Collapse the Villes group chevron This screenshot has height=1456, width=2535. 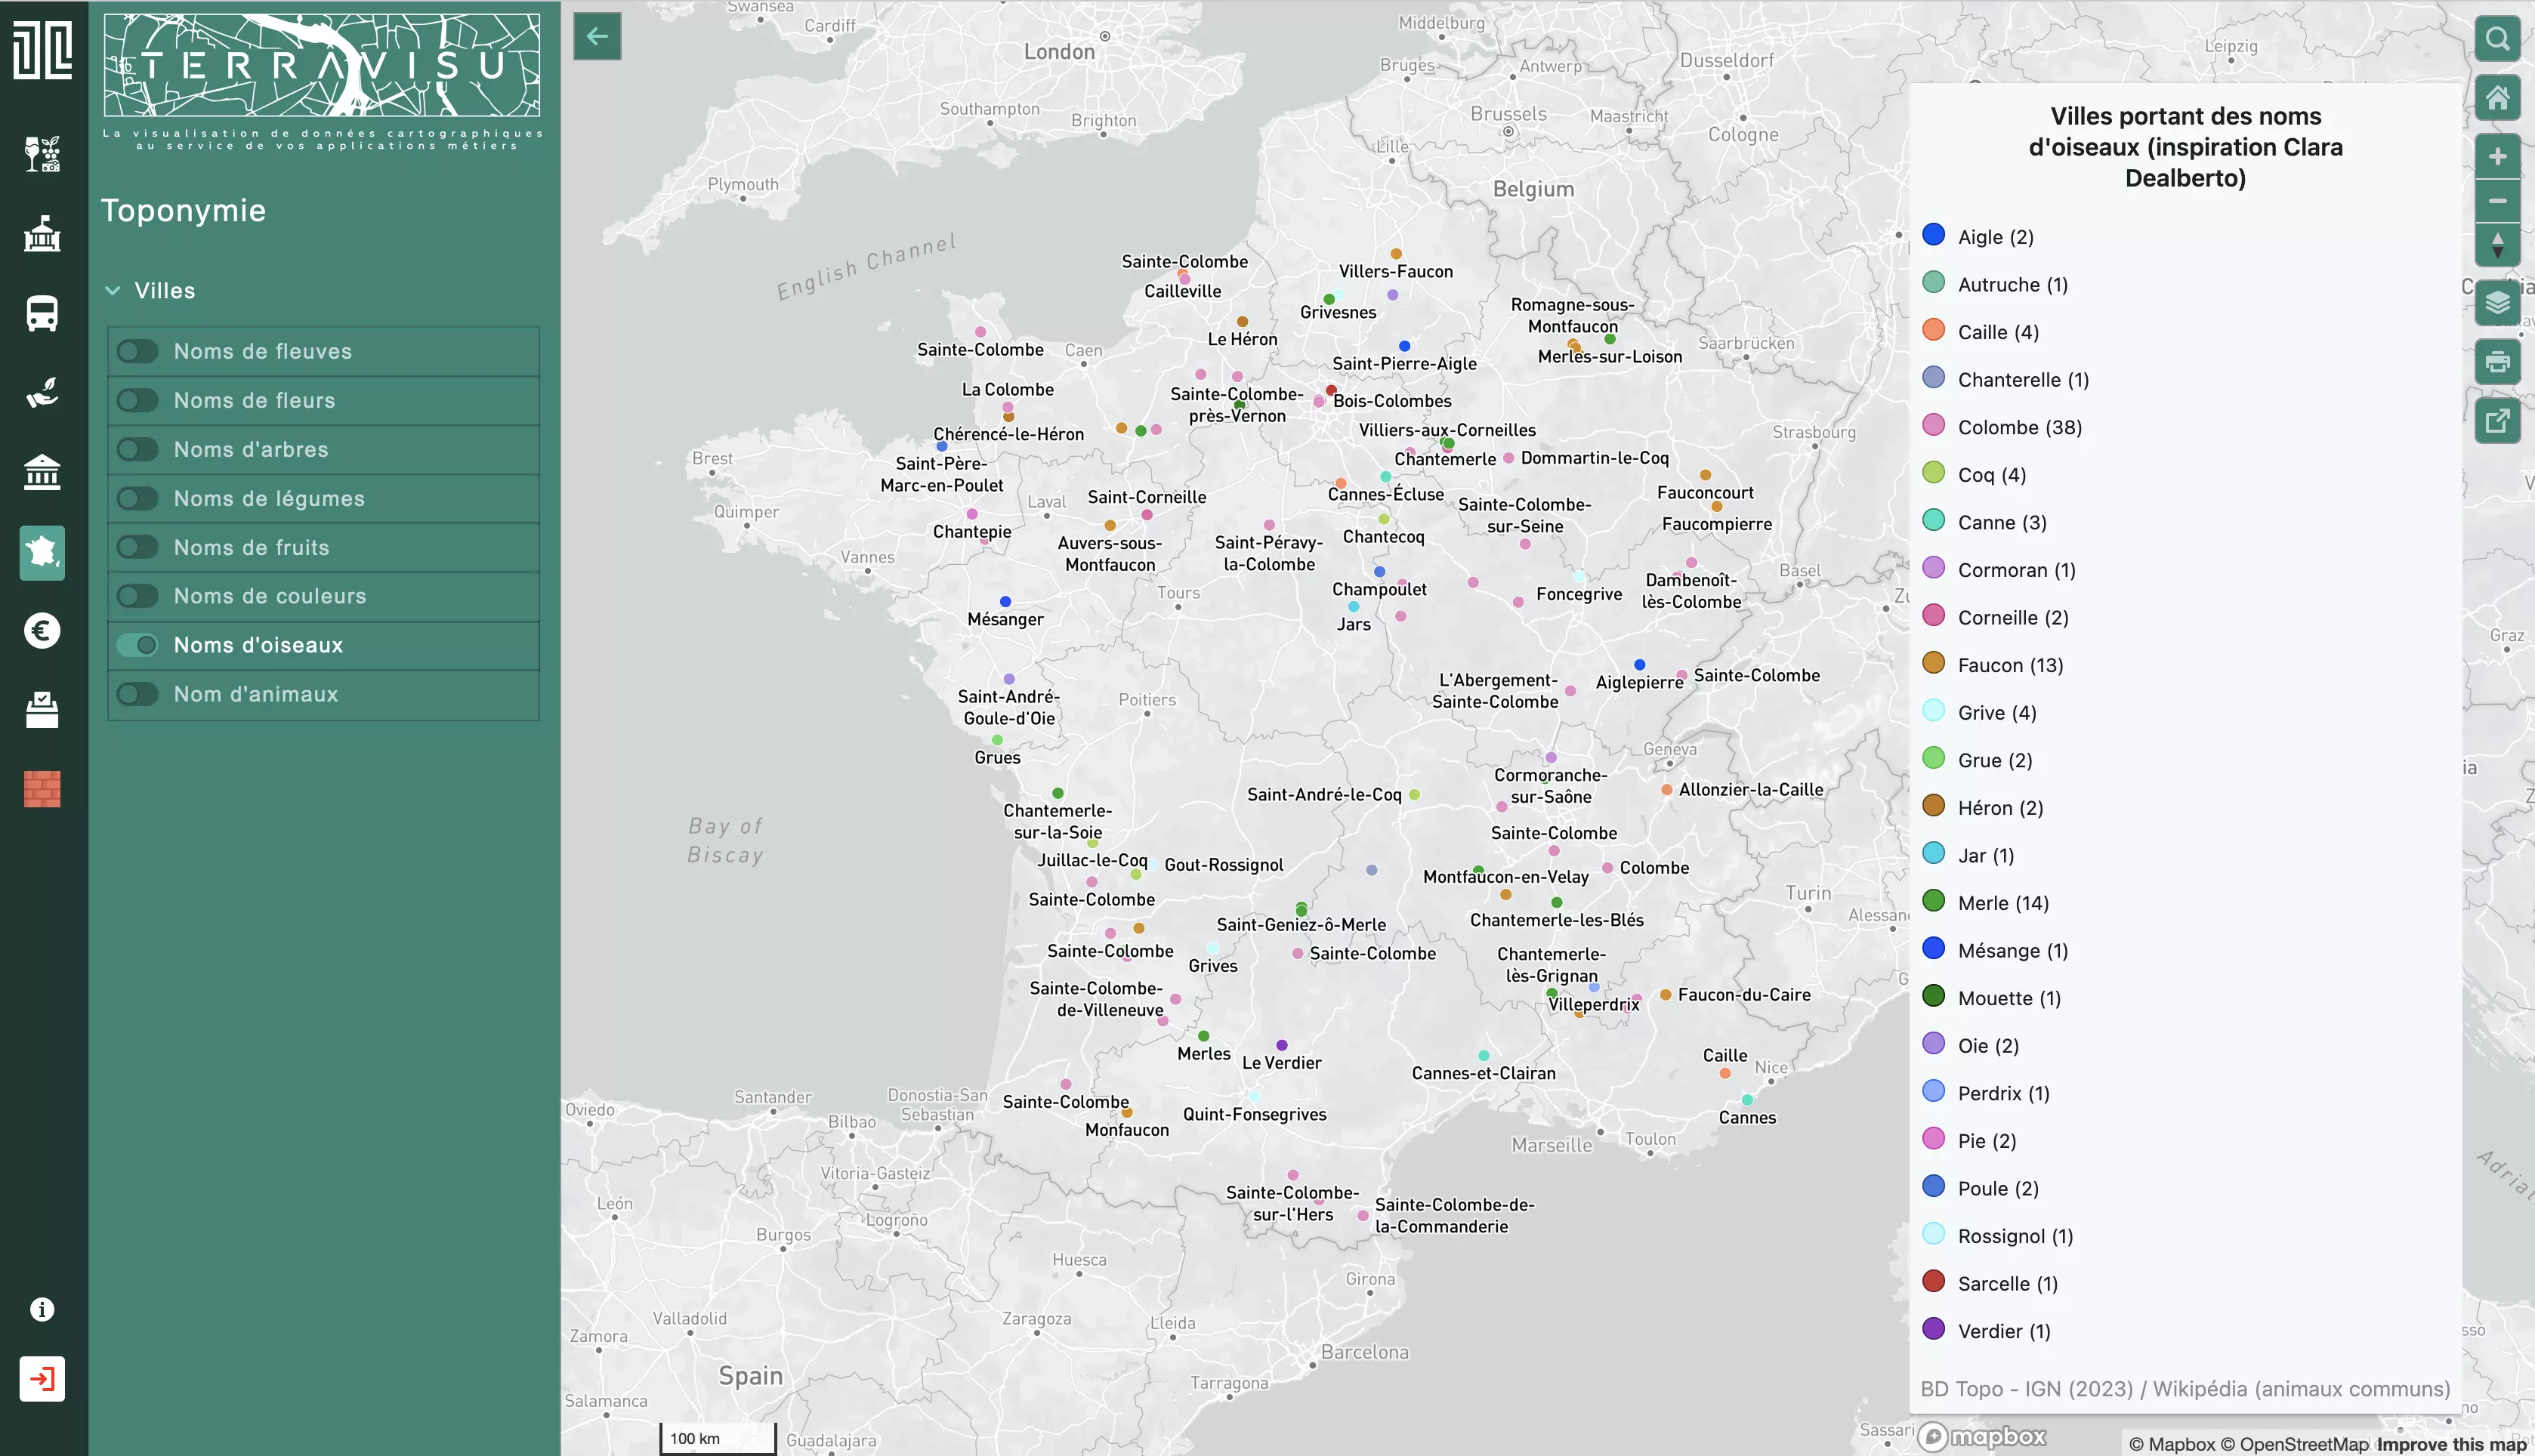[113, 291]
